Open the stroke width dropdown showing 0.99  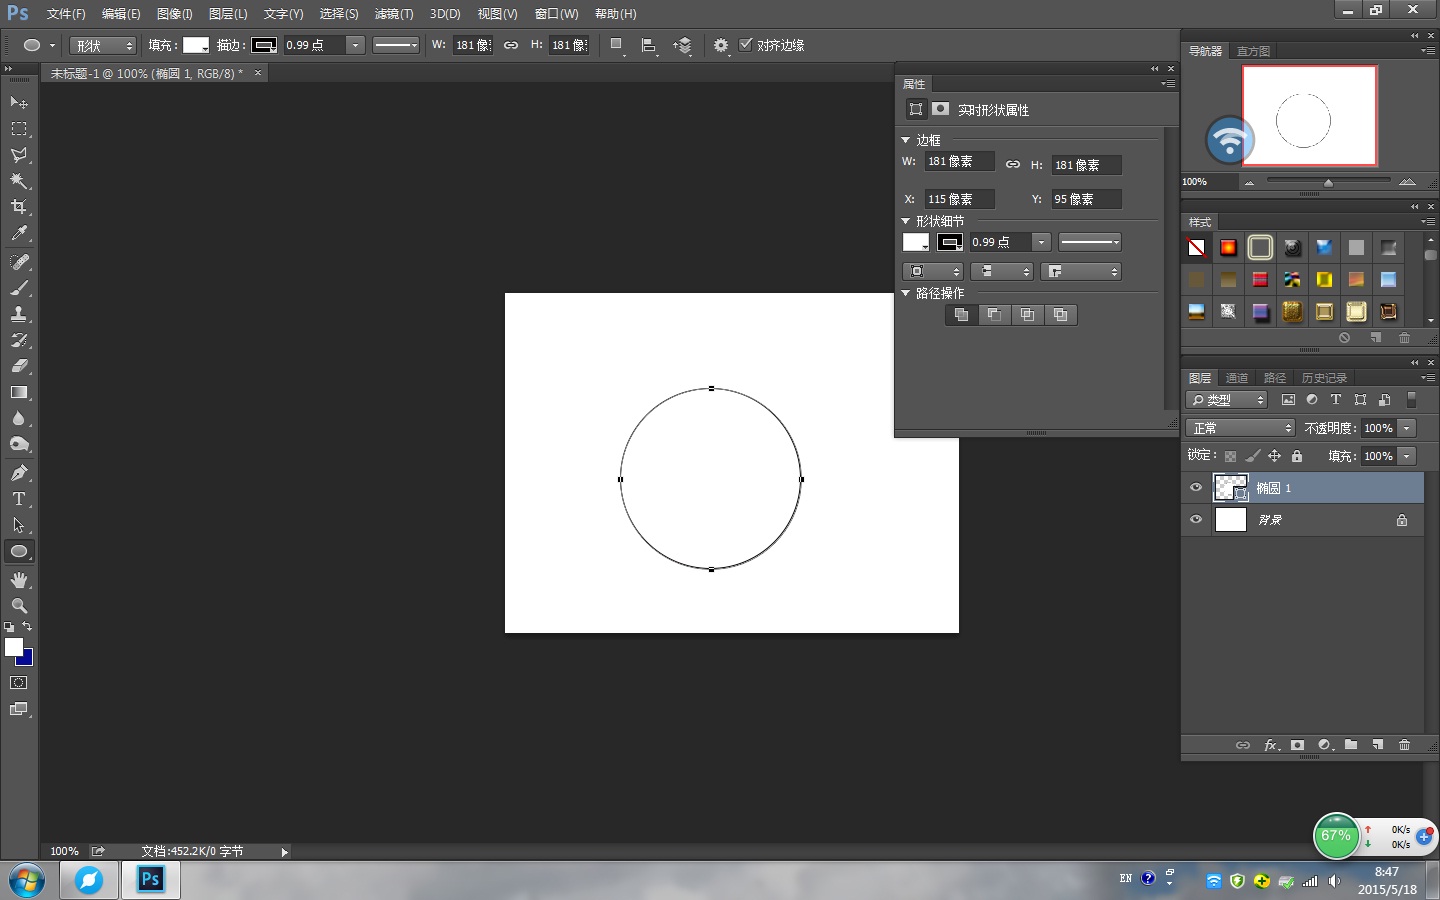click(x=355, y=45)
